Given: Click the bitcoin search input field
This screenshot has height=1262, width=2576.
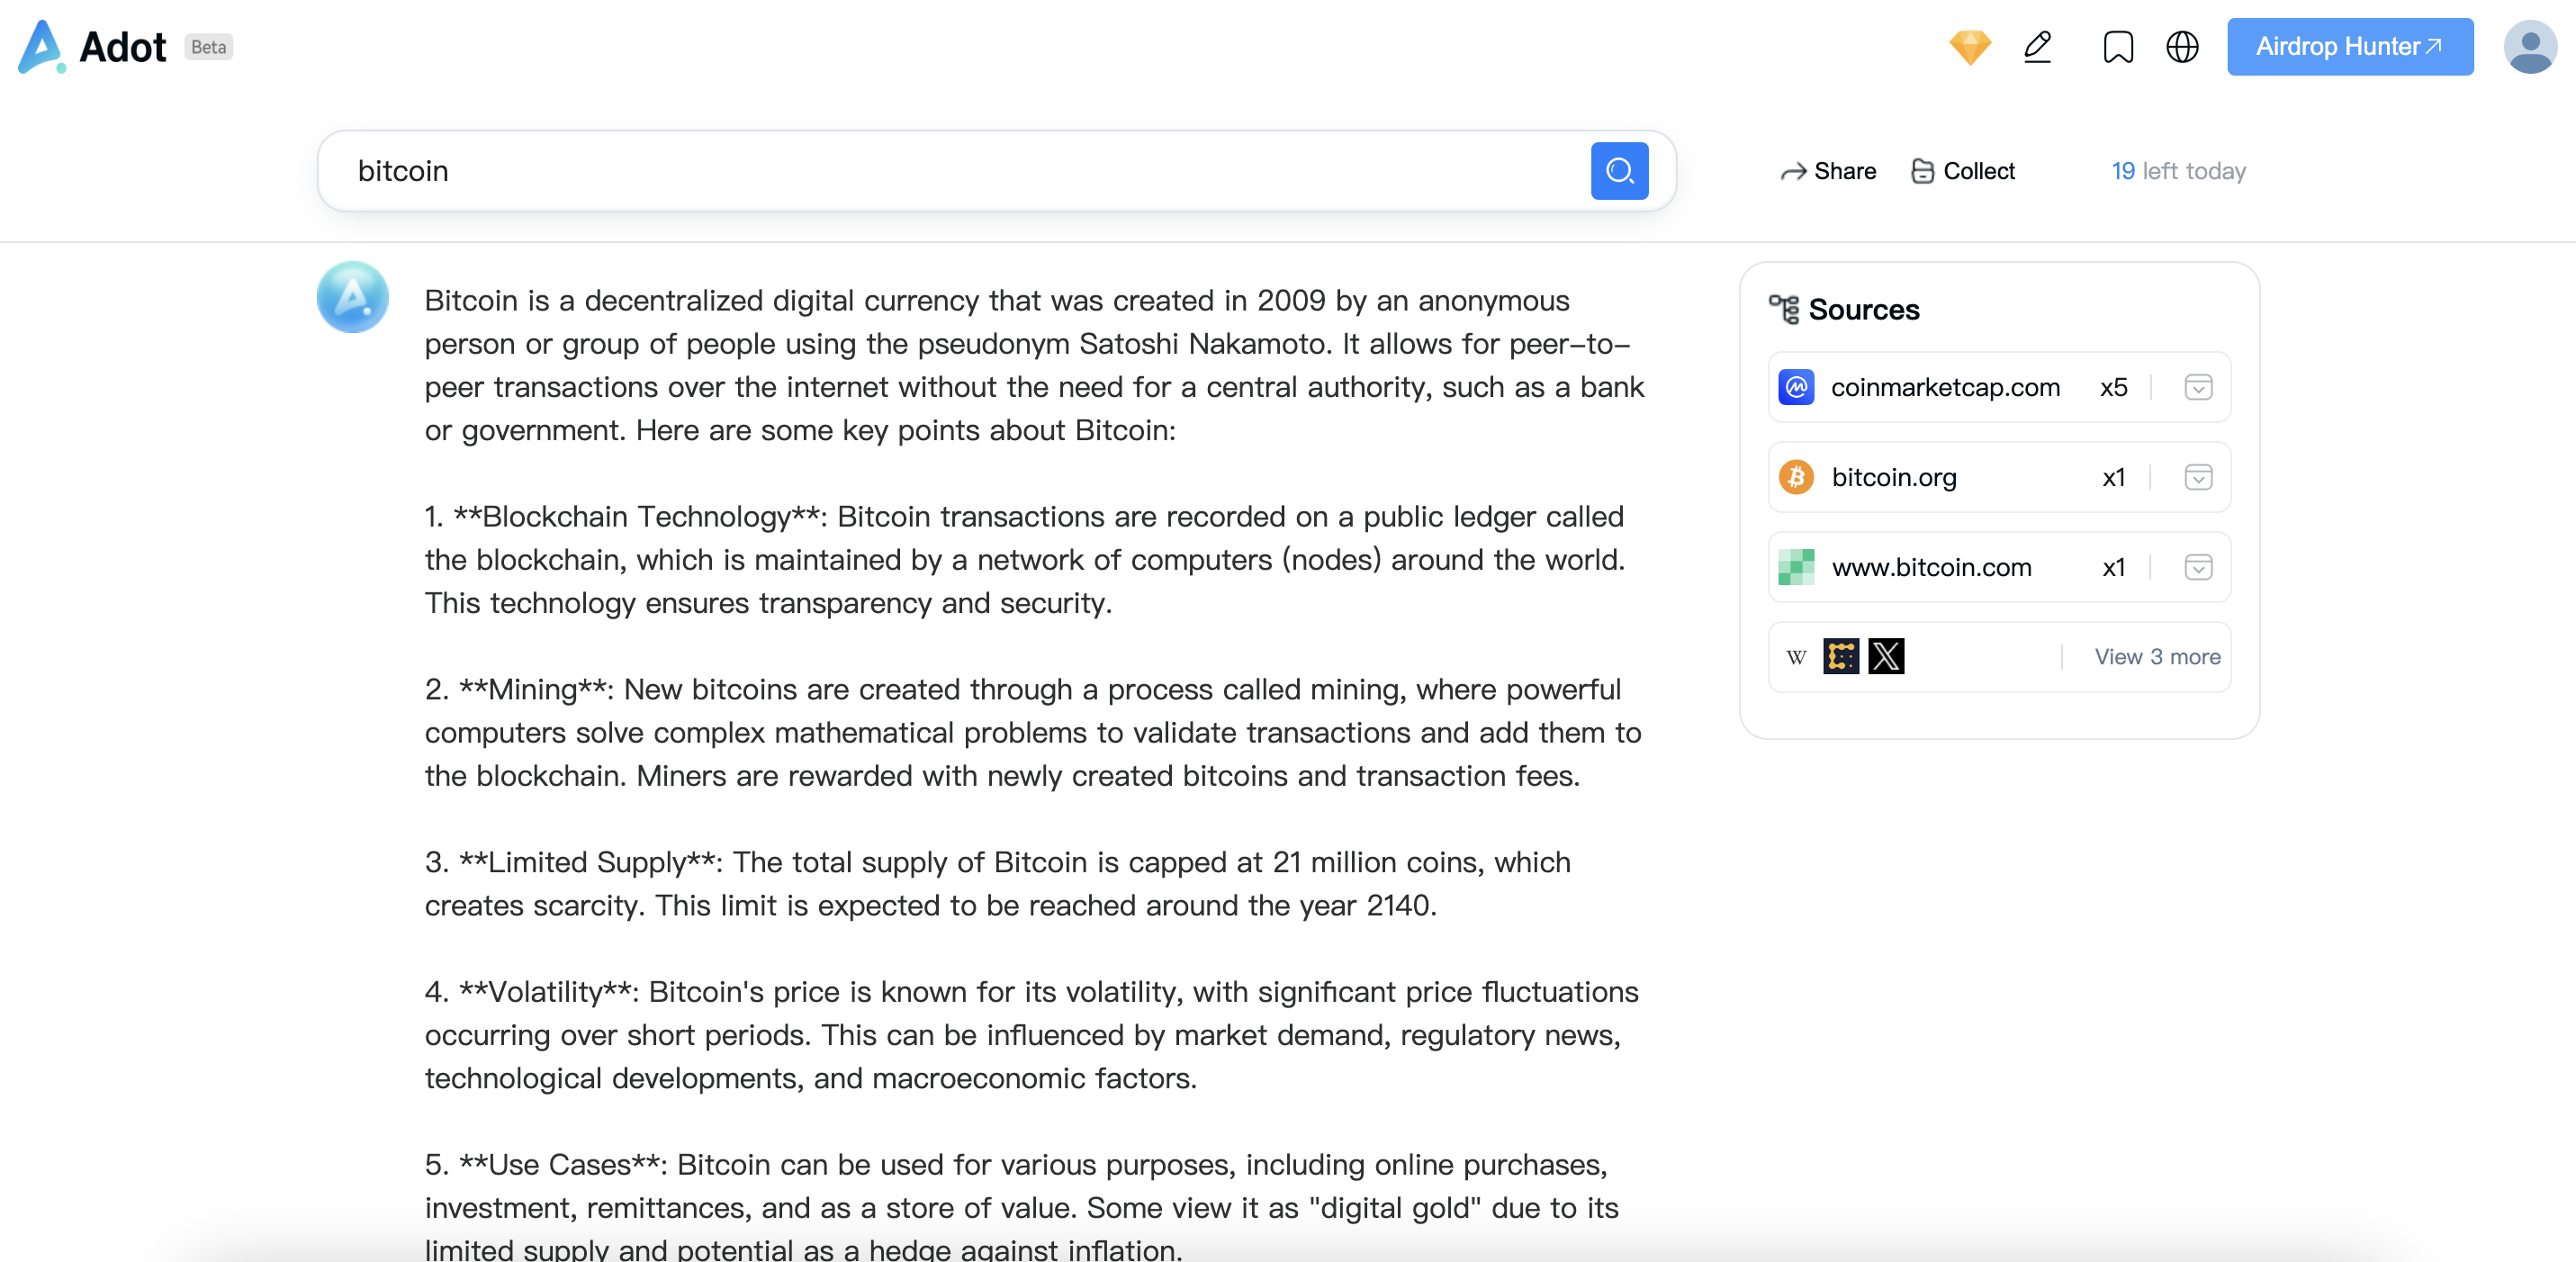Looking at the screenshot, I should pyautogui.click(x=950, y=171).
